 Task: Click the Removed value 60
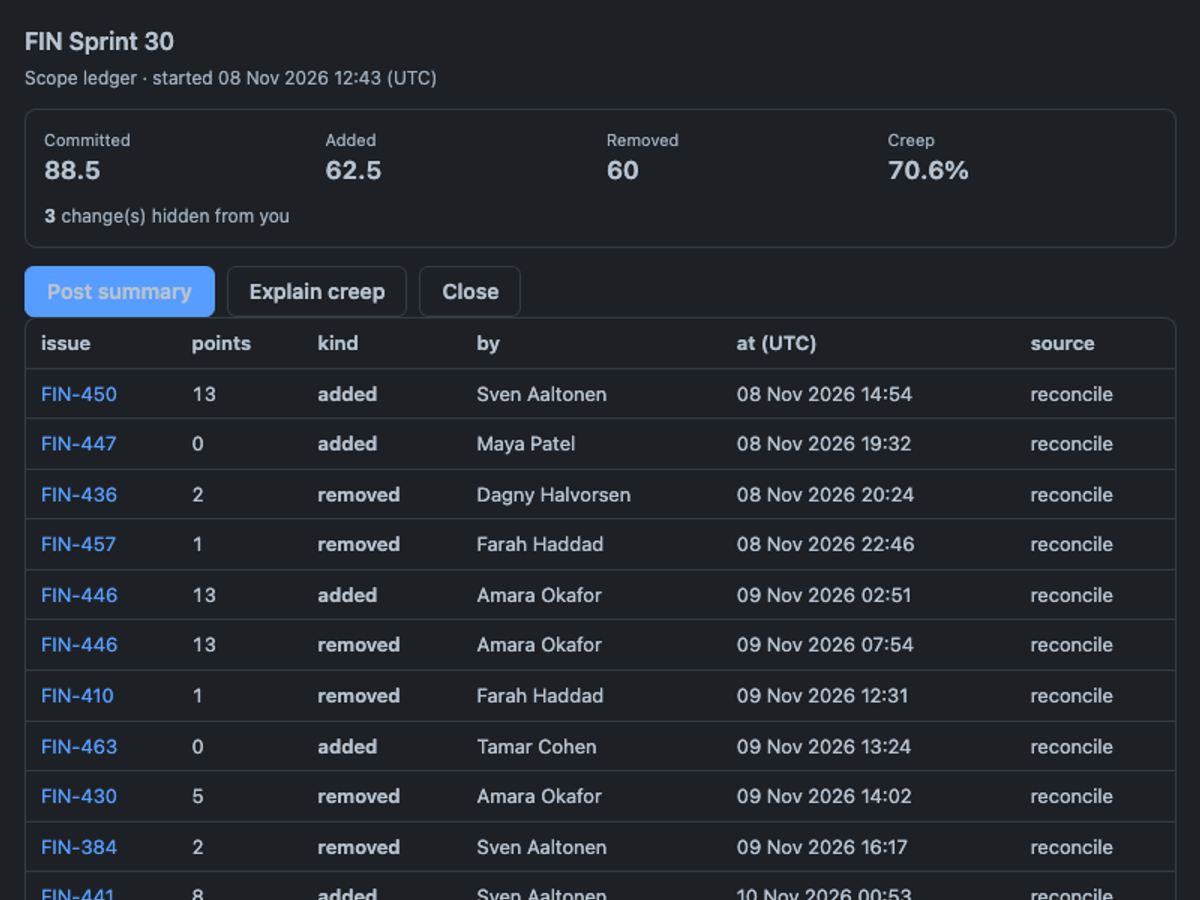pos(622,170)
